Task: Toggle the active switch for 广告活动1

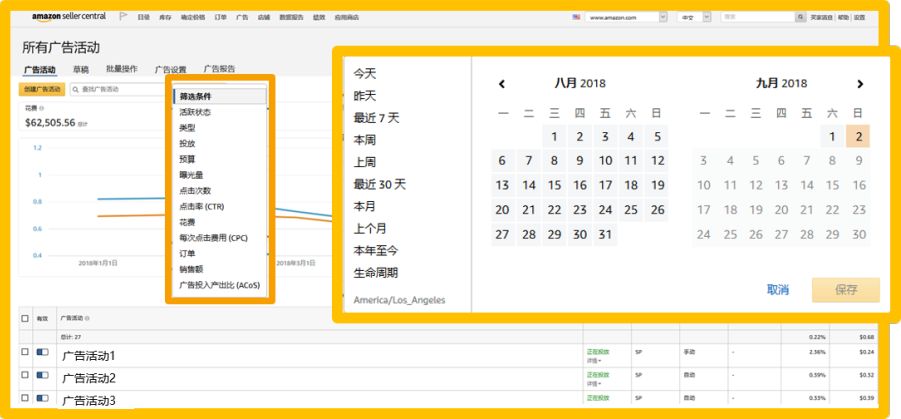Action: (42, 353)
